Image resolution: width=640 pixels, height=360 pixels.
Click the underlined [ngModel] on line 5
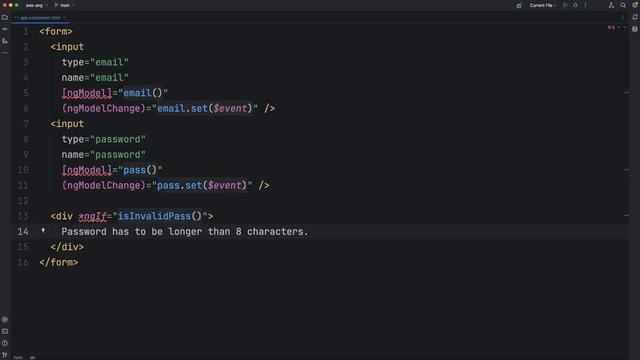coord(87,93)
